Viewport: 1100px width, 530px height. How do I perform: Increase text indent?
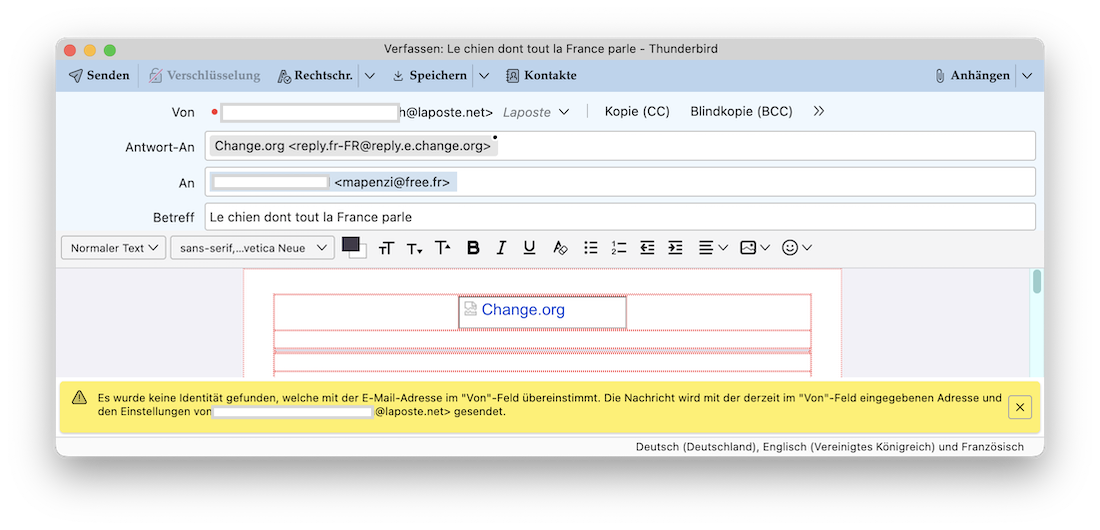point(676,248)
